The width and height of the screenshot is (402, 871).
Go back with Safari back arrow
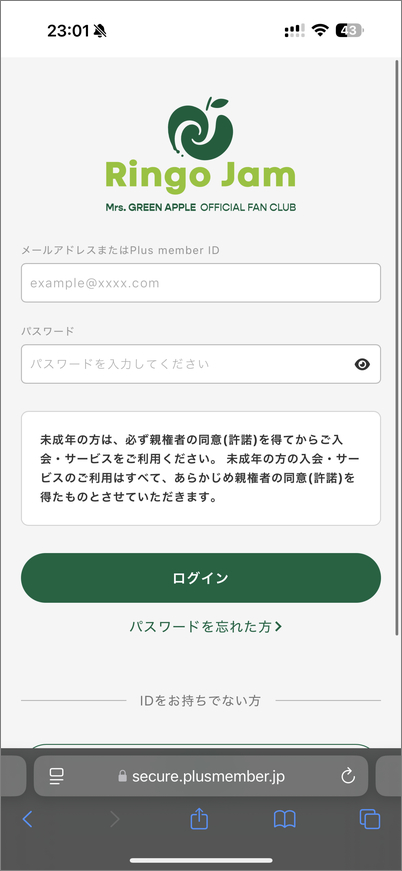pos(27,819)
